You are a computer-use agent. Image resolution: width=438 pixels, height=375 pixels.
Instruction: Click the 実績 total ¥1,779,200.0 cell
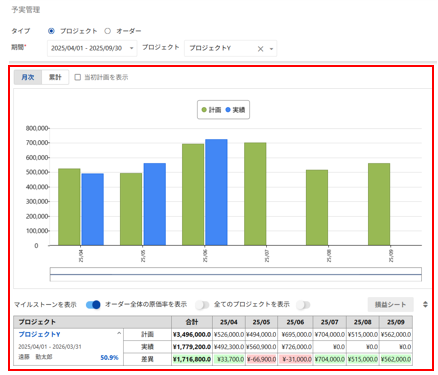pos(192,347)
